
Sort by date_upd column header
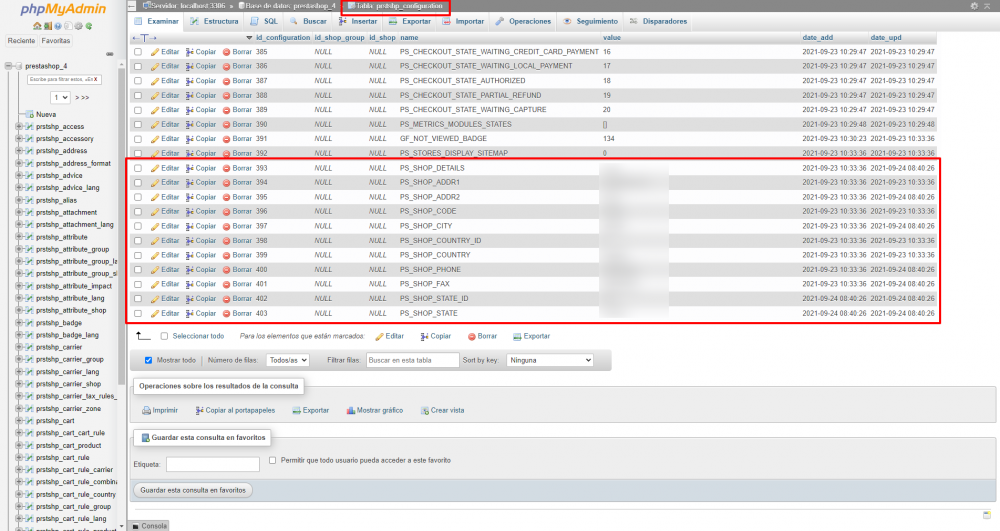point(886,38)
